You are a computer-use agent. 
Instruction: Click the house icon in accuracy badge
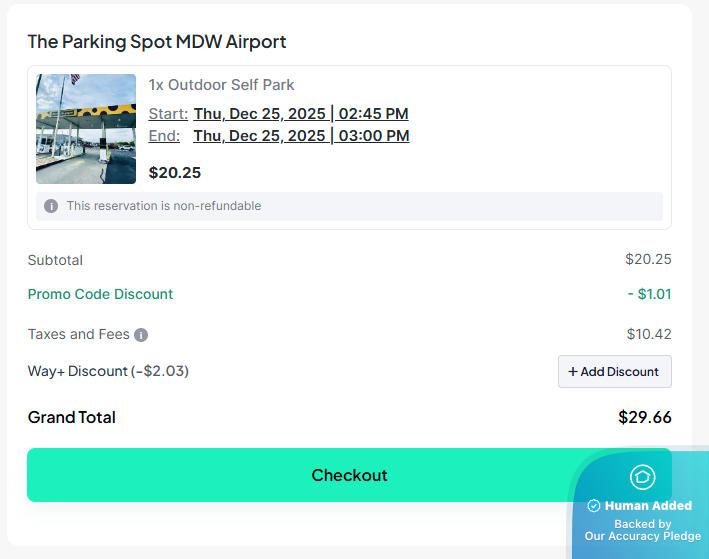[642, 477]
